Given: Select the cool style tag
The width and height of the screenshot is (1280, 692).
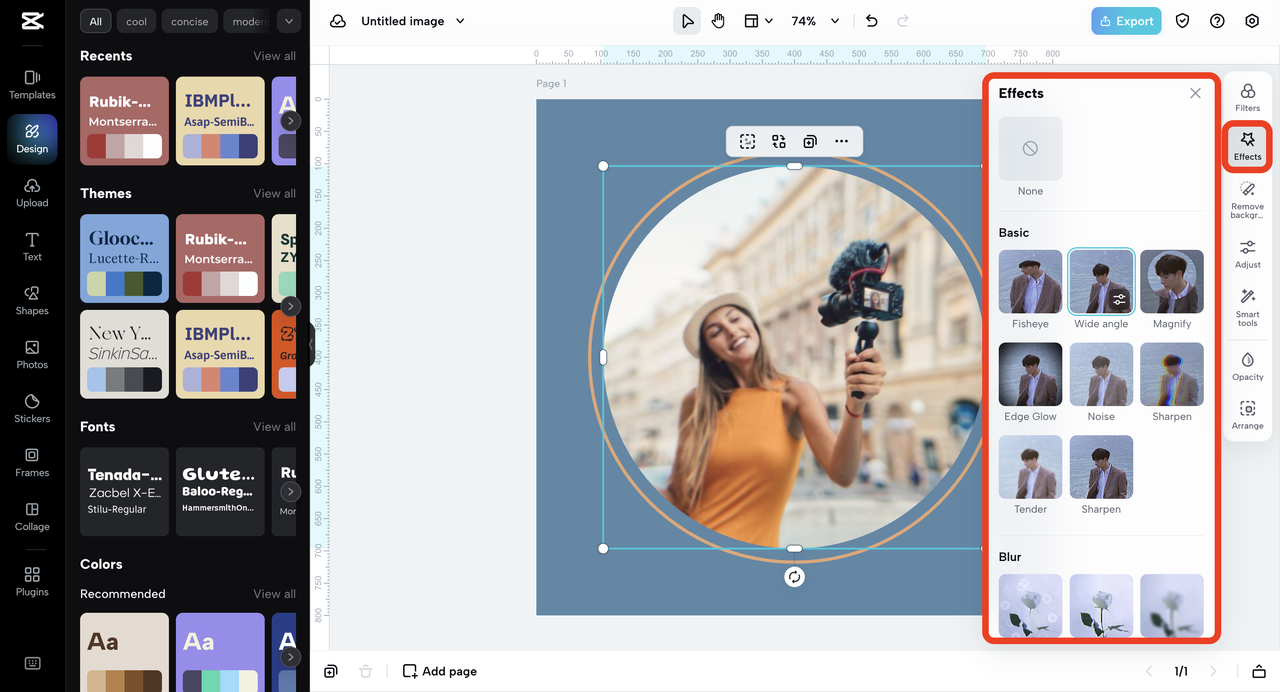Looking at the screenshot, I should click(x=136, y=21).
